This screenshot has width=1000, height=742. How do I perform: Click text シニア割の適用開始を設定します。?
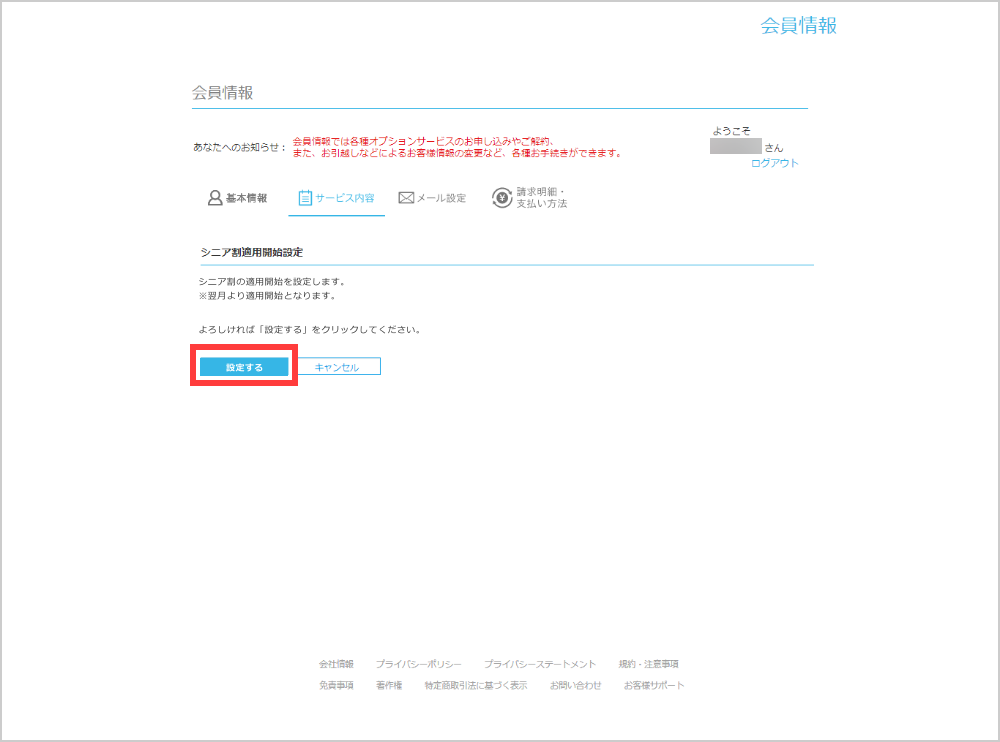pos(272,281)
